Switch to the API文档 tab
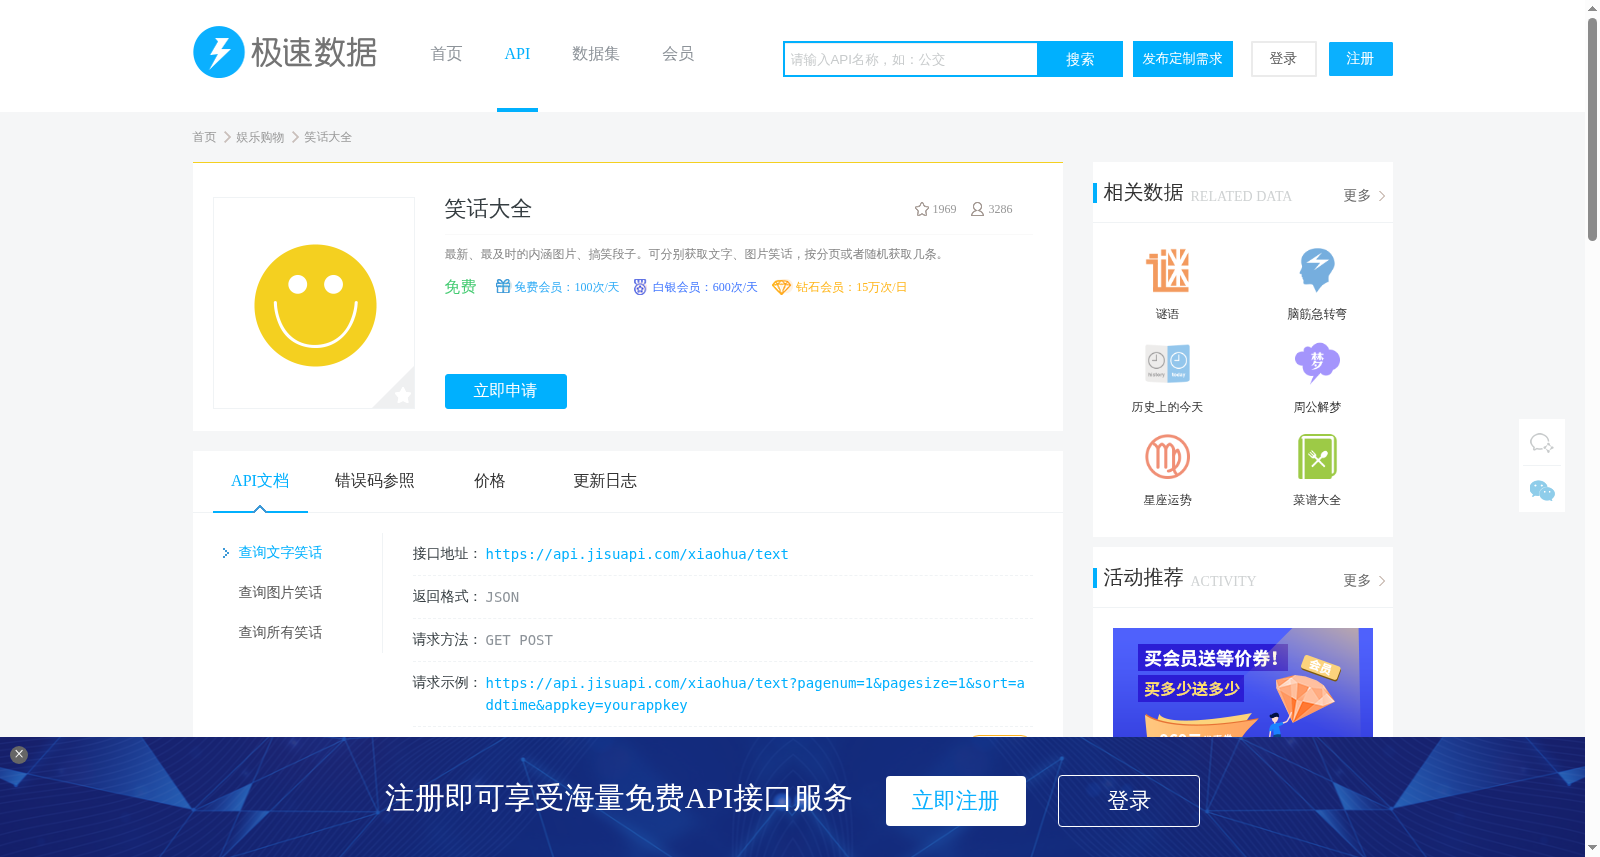Screen dimensions: 1600x857 tap(260, 481)
